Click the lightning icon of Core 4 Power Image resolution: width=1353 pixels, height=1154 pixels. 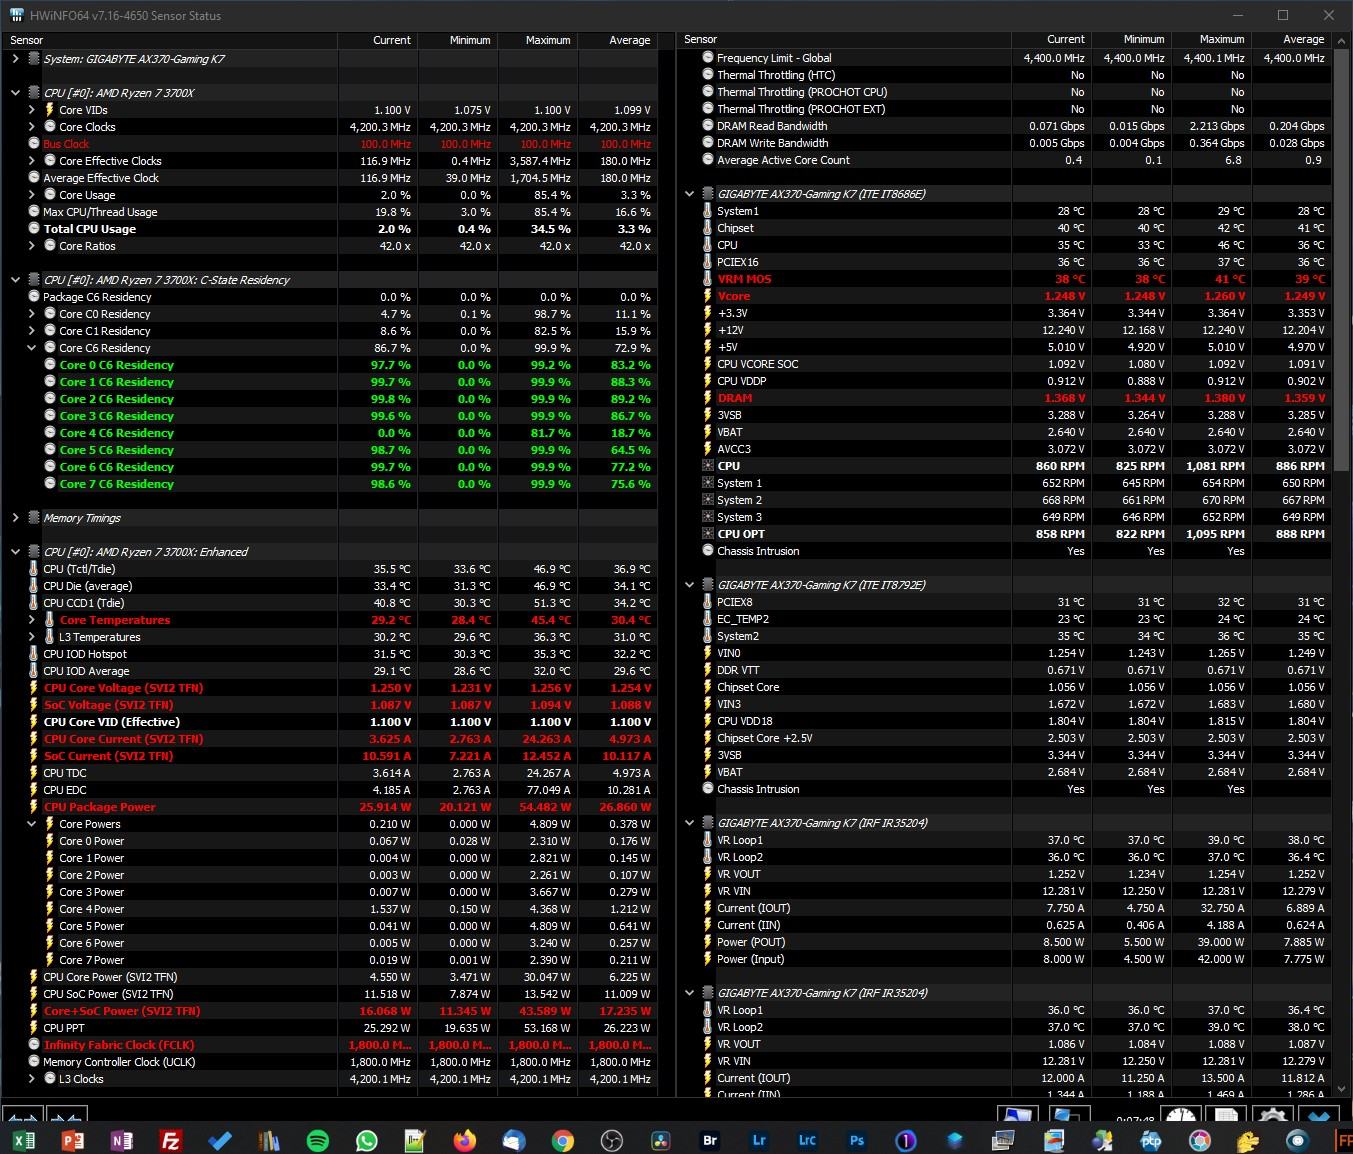click(50, 909)
